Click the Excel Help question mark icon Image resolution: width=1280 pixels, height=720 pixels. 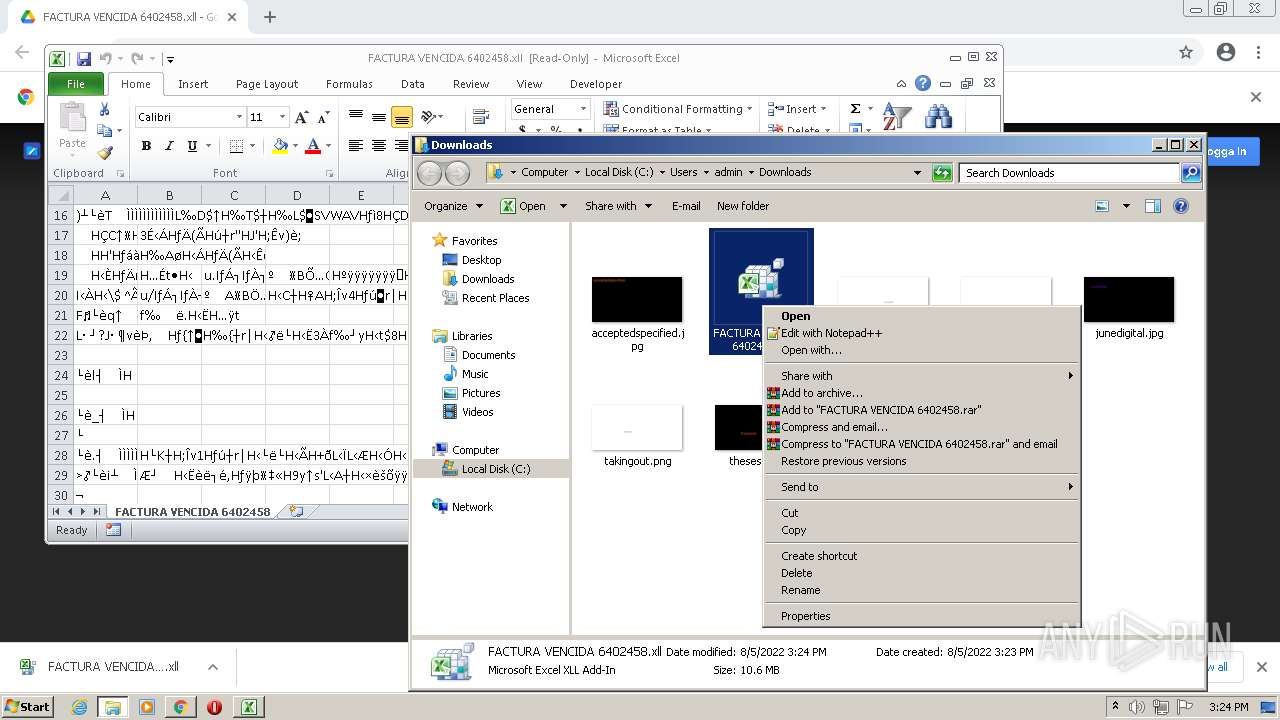pyautogui.click(x=923, y=84)
